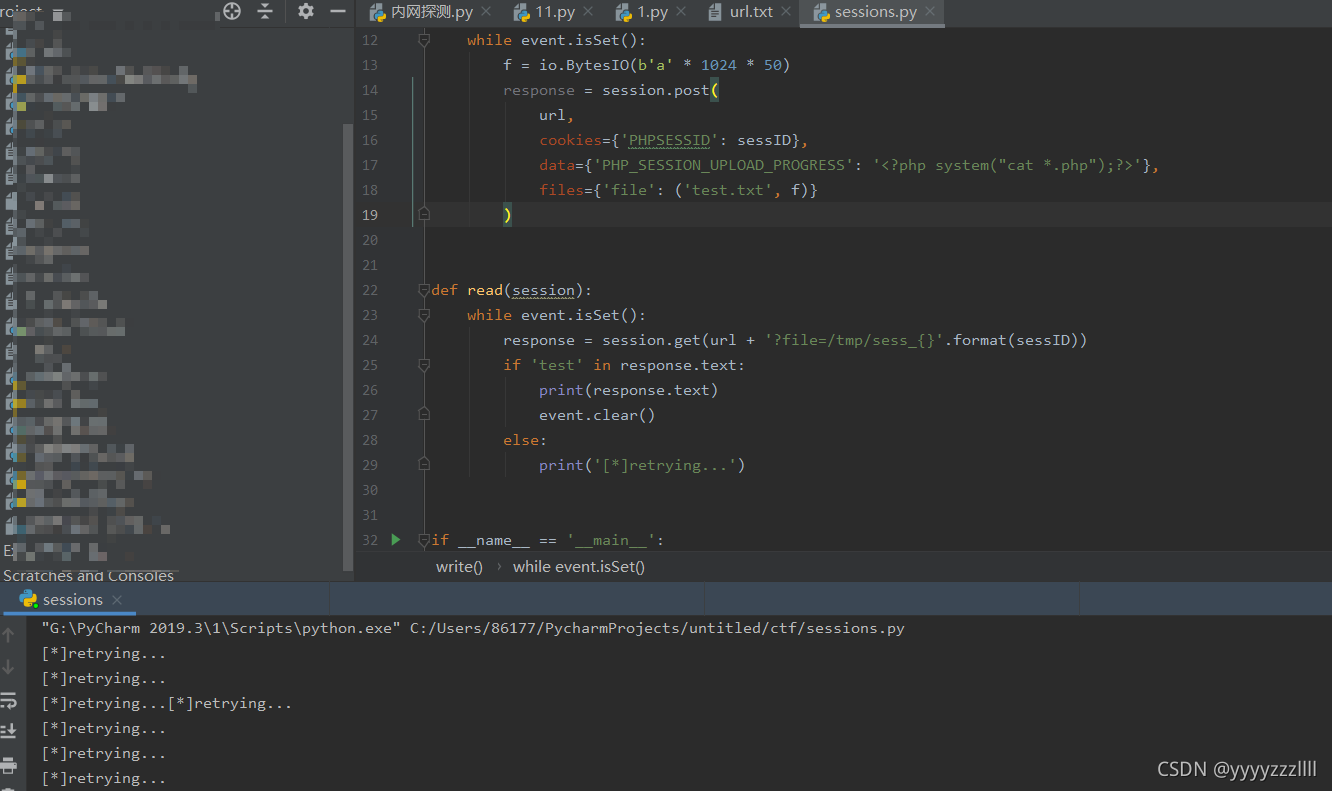Click the locate-current-file target icon in Project panel
This screenshot has width=1332, height=791.
coord(232,11)
